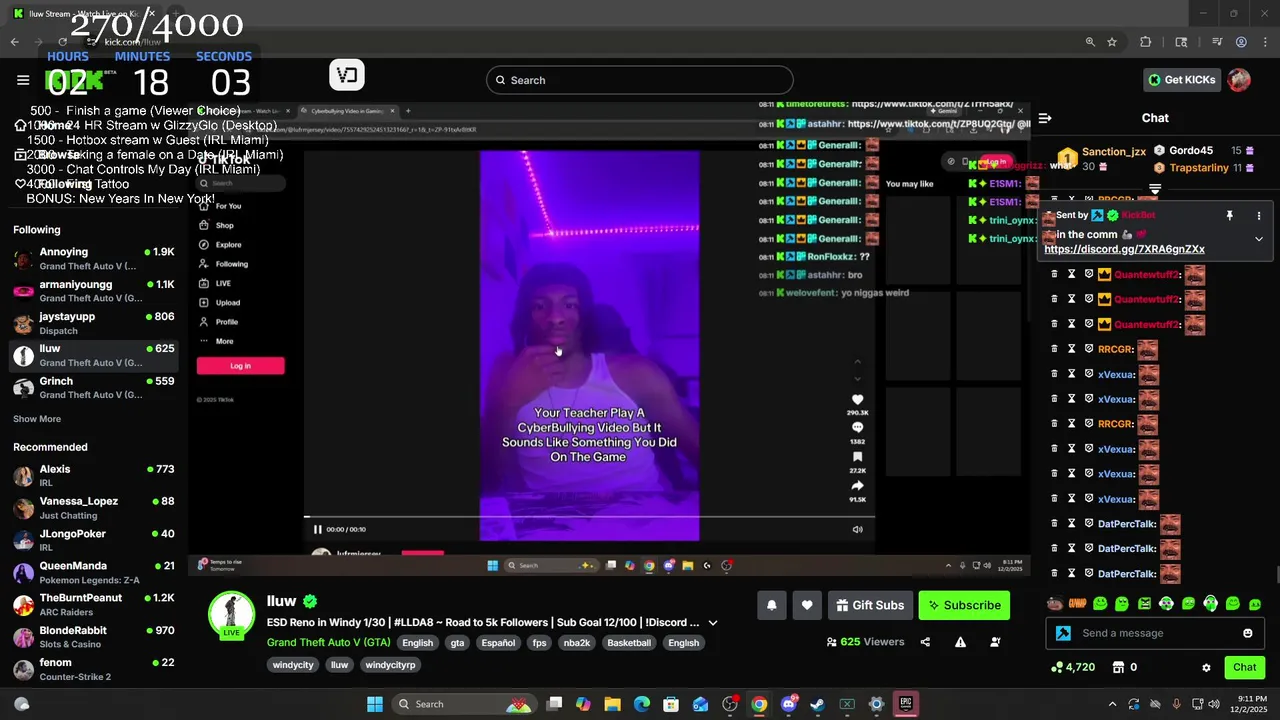Open the emoji picker in chat input

click(1247, 633)
